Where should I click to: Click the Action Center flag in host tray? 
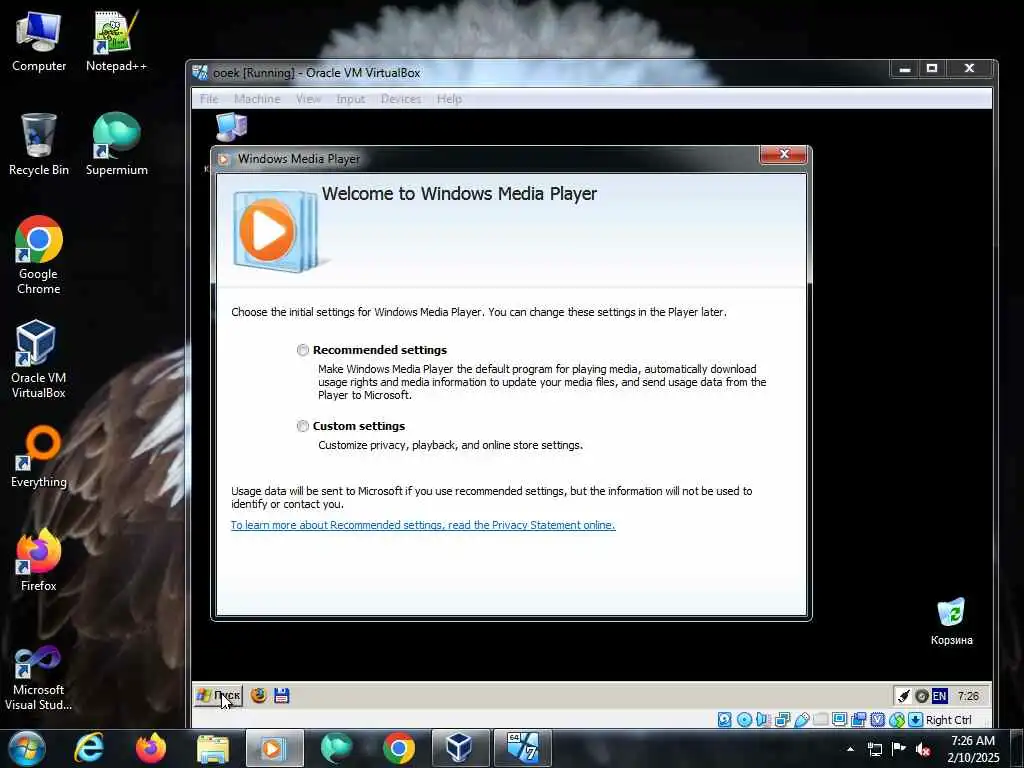(x=899, y=748)
